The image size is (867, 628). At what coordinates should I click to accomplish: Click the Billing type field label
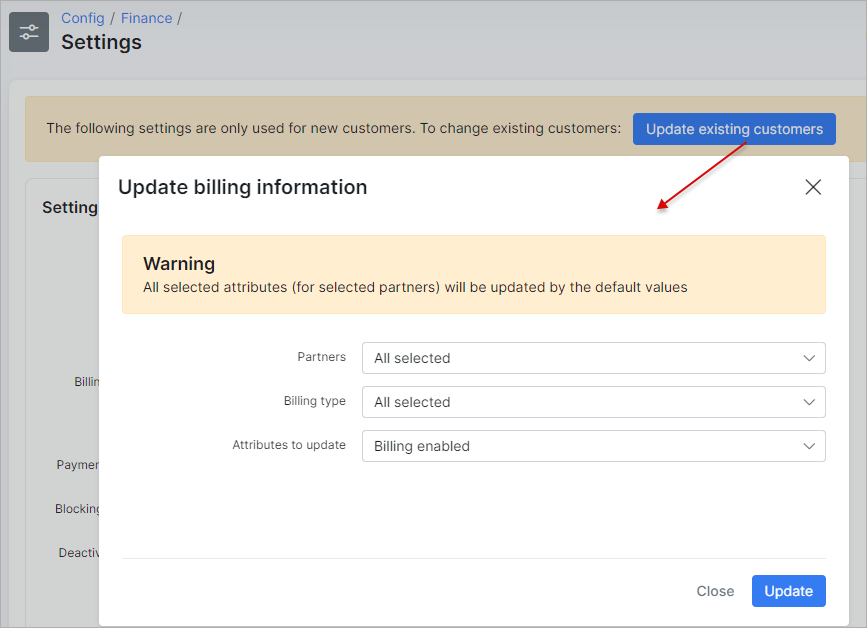[x=314, y=401]
